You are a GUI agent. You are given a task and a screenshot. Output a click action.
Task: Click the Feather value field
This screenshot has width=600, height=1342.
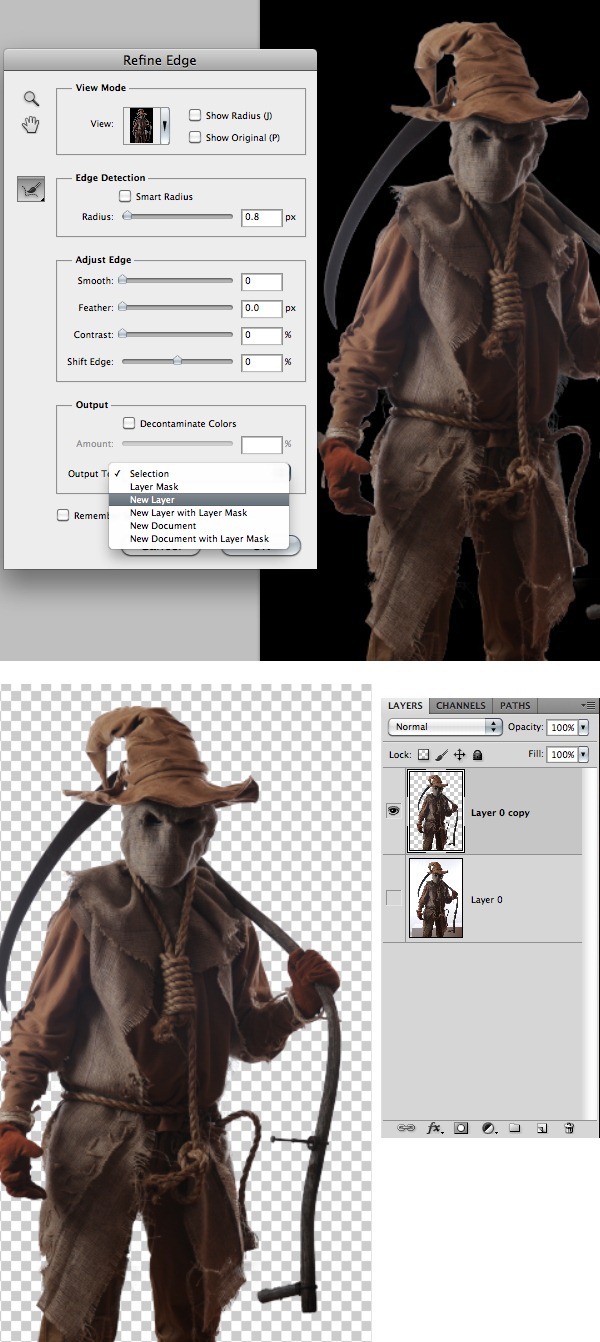point(261,309)
